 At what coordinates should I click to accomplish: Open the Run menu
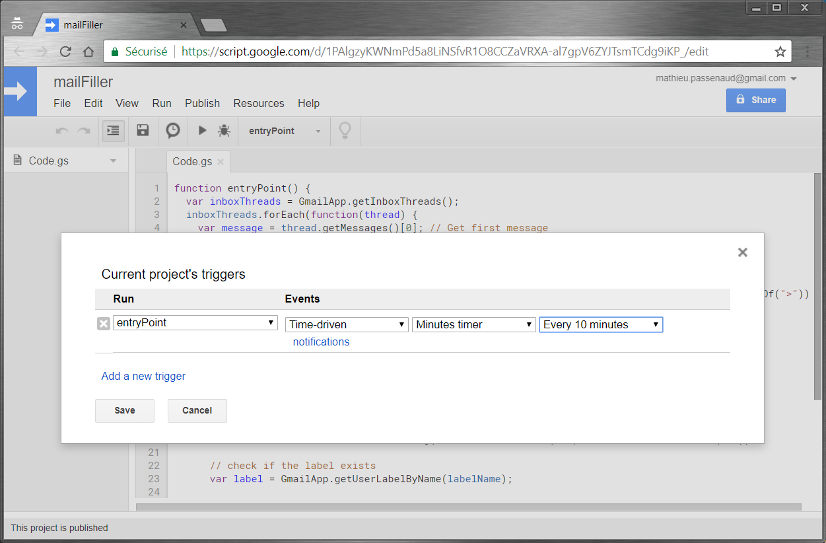tap(162, 103)
